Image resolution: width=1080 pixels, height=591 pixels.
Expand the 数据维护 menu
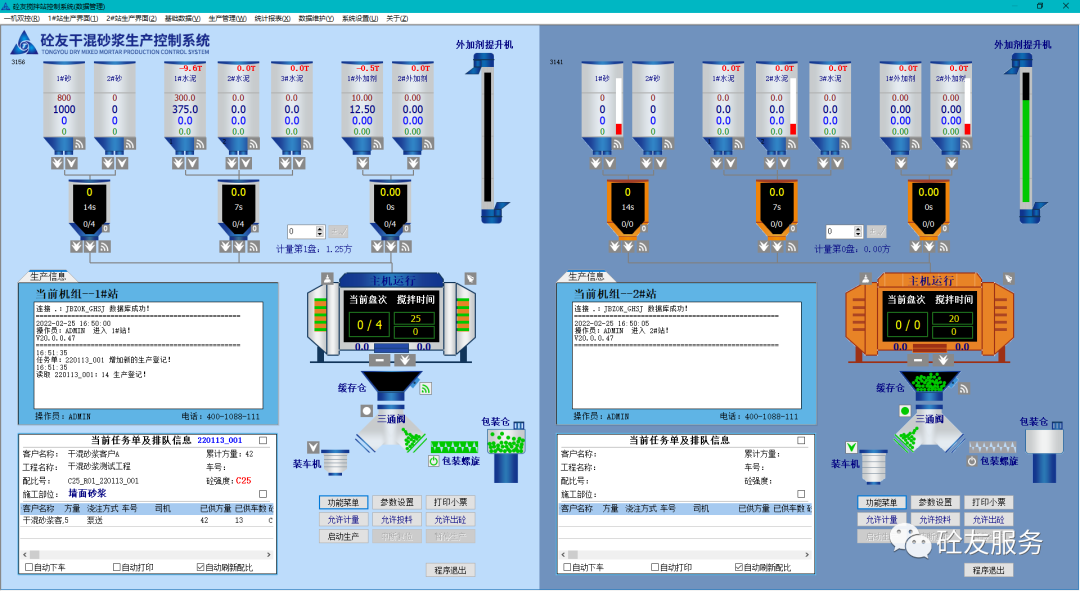tap(315, 18)
